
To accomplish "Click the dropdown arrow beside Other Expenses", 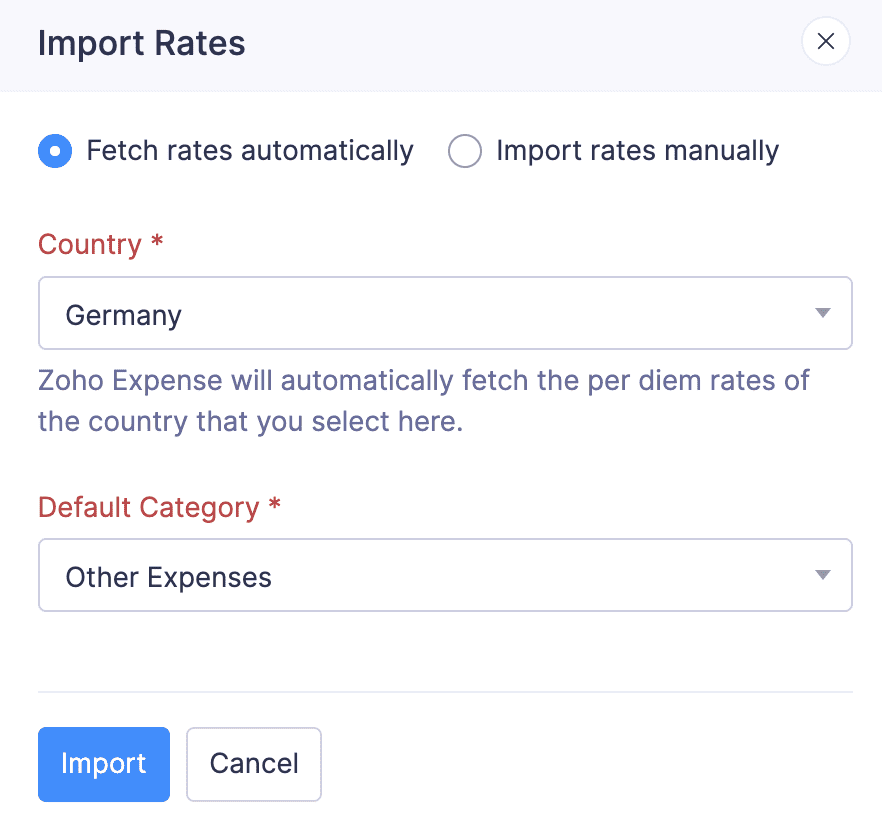I will pyautogui.click(x=822, y=575).
